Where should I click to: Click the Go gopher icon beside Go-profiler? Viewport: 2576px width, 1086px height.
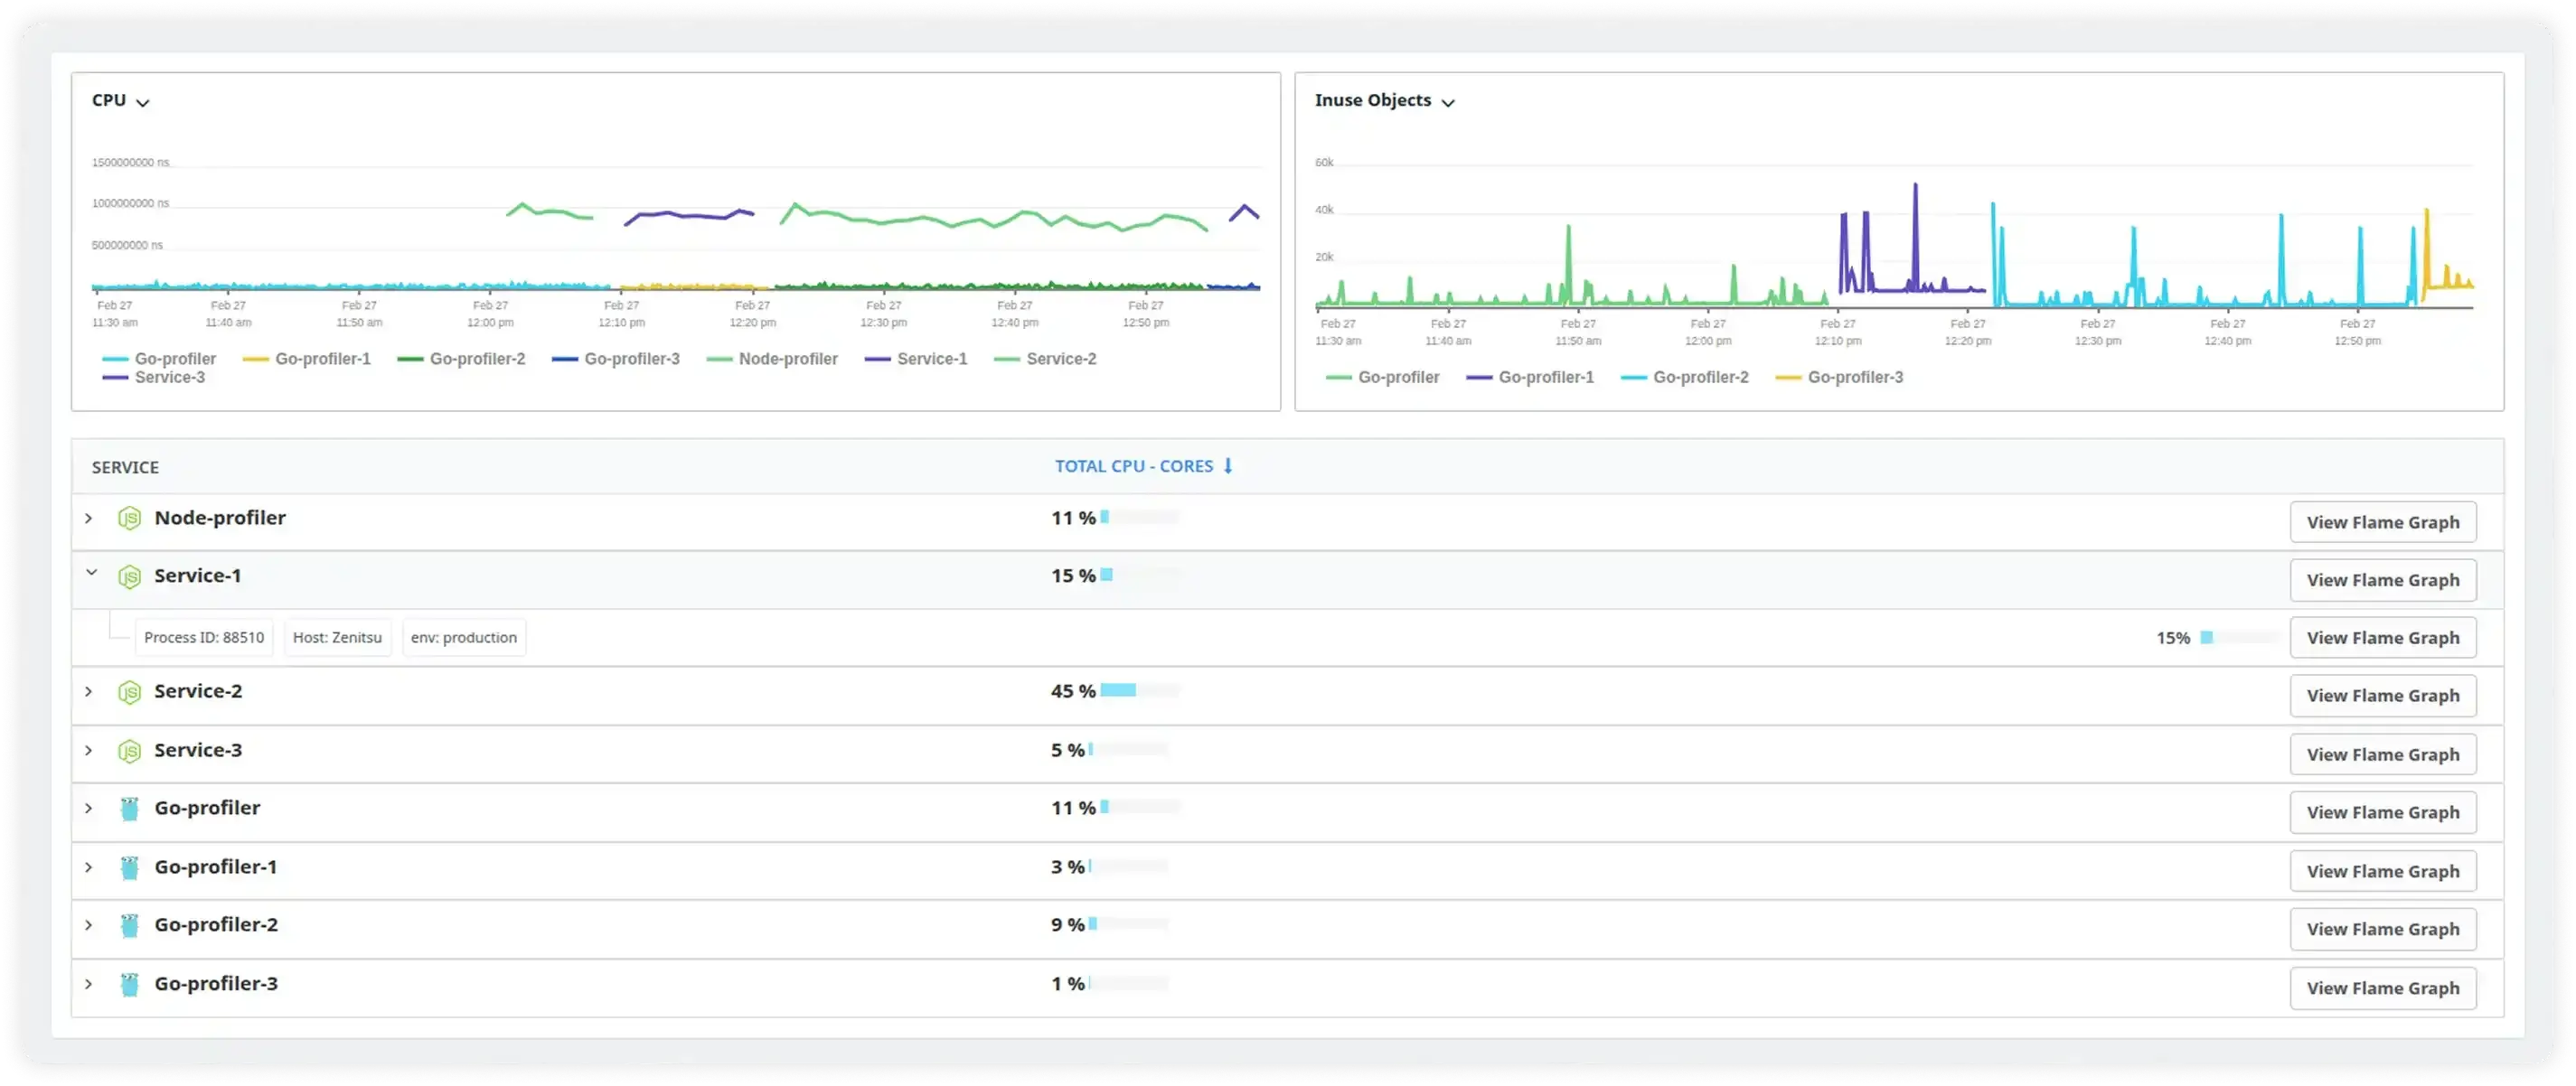(129, 809)
